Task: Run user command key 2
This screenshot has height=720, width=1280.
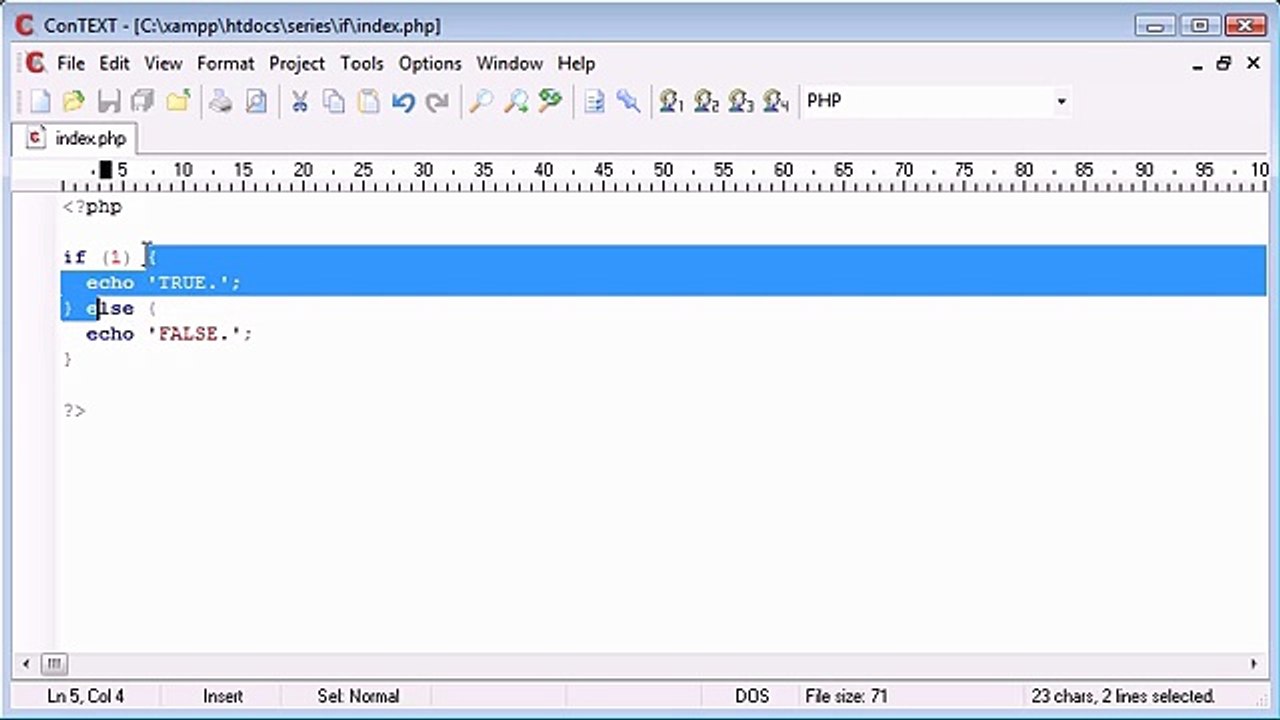Action: [707, 101]
